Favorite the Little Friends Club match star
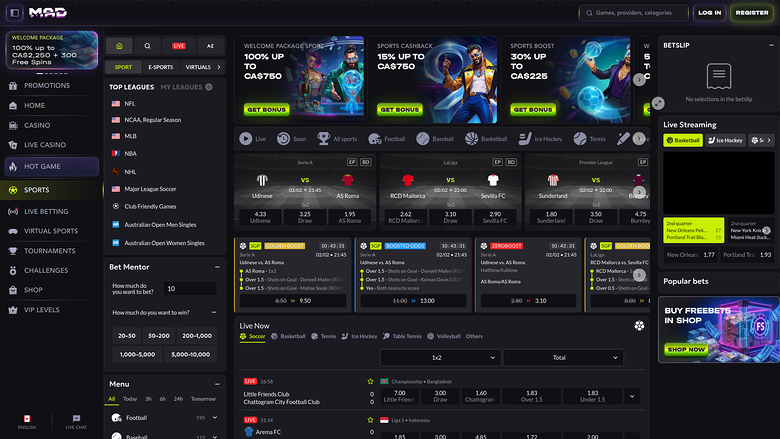780x439 pixels. (x=370, y=381)
